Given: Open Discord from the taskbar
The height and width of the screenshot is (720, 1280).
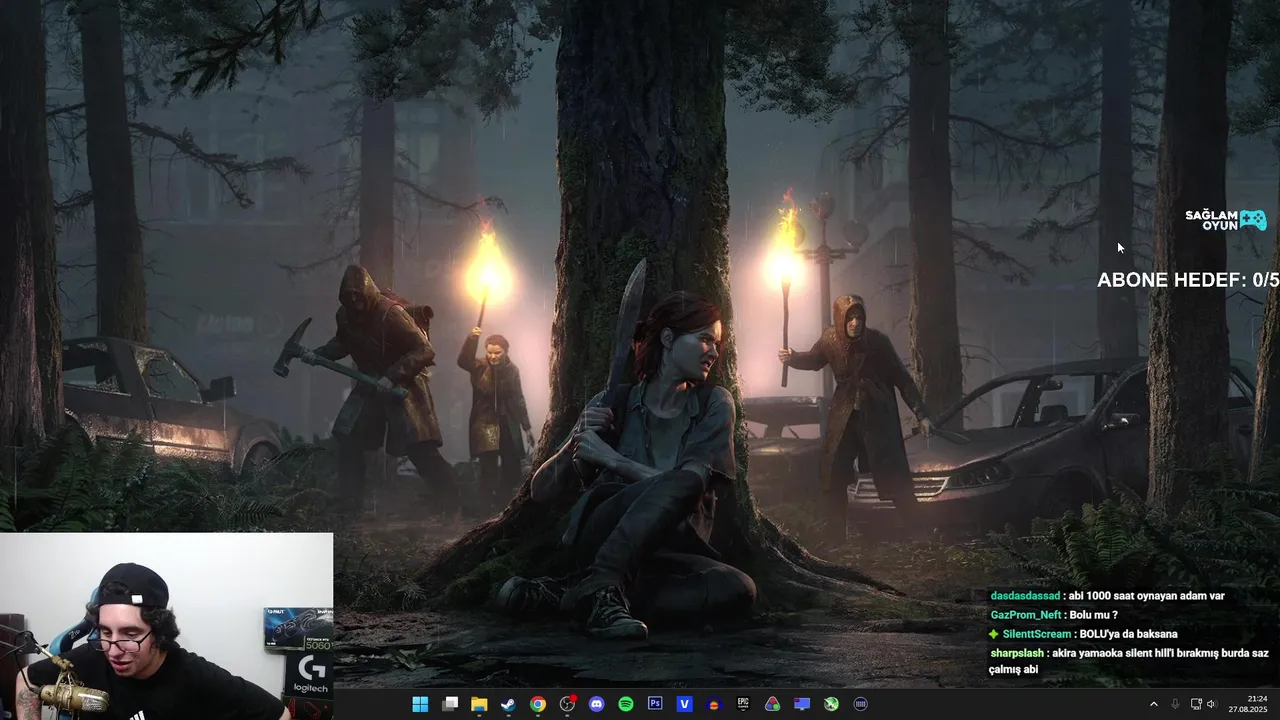Looking at the screenshot, I should tap(597, 704).
